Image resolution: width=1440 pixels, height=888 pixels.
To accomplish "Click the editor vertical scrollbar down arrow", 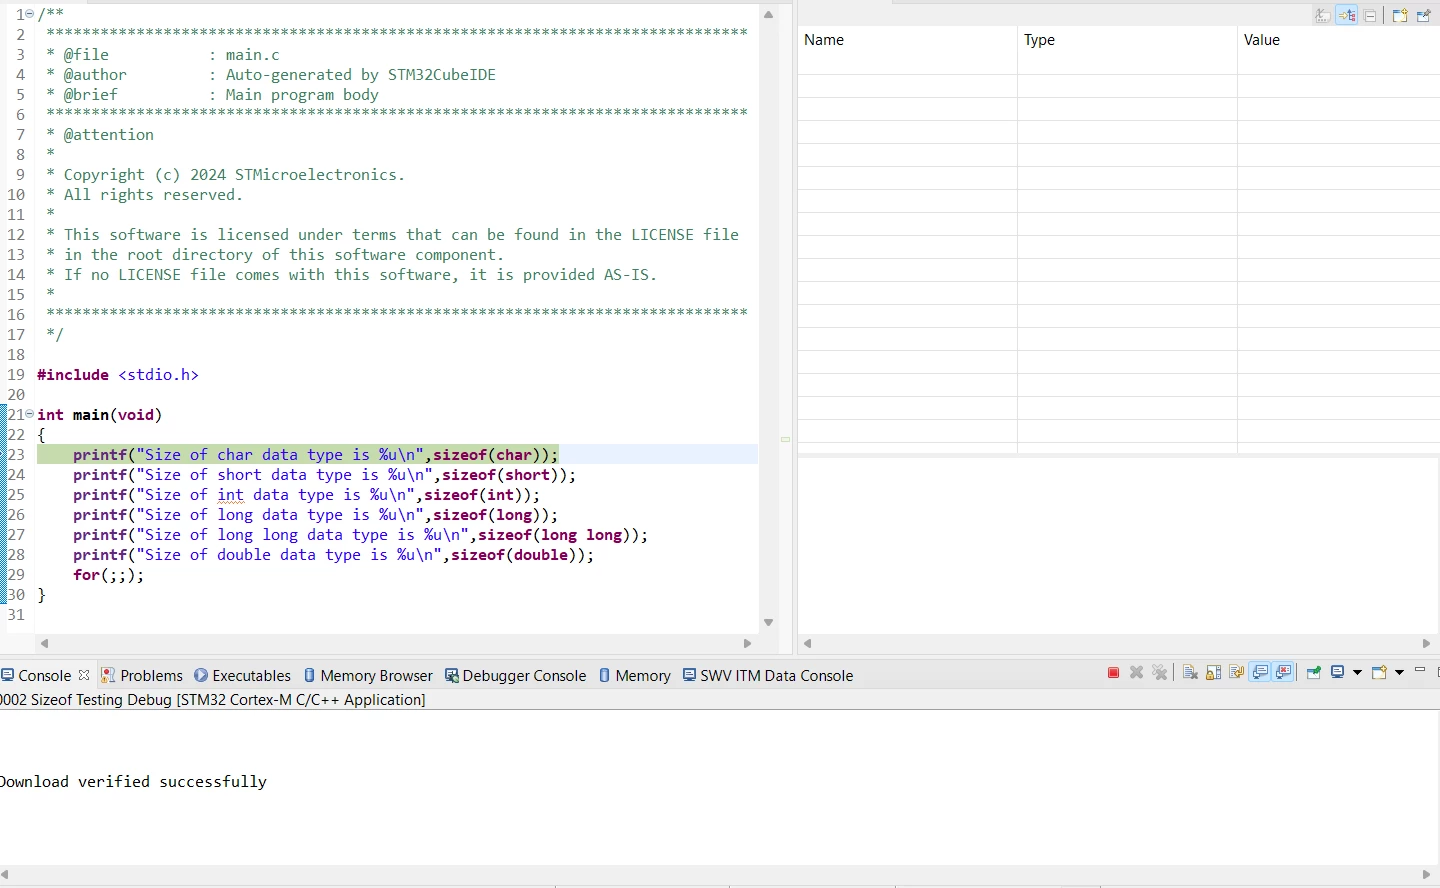I will click(x=768, y=622).
